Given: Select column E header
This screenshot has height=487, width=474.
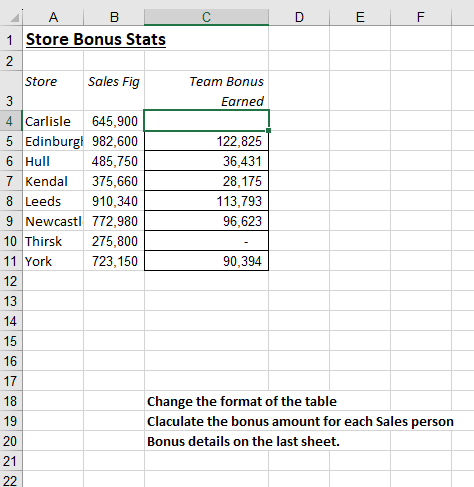Looking at the screenshot, I should [360, 17].
